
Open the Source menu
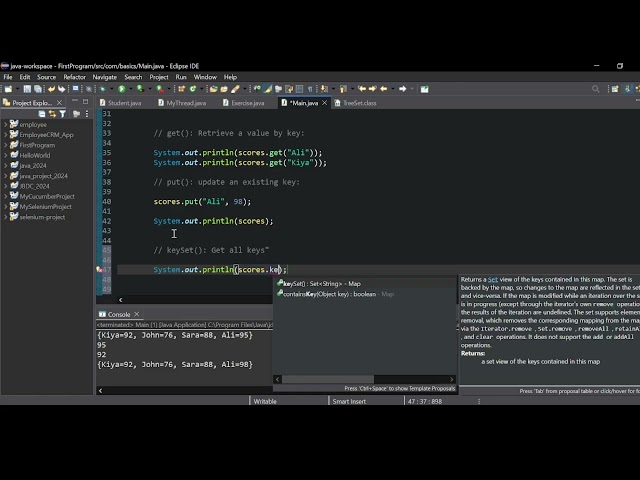[46, 77]
